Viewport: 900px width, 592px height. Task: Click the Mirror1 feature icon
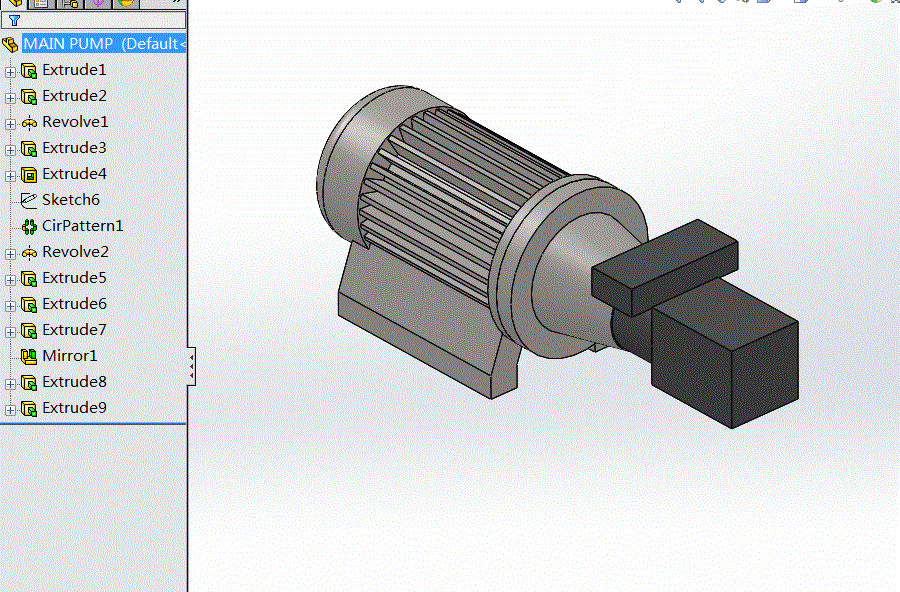28,356
